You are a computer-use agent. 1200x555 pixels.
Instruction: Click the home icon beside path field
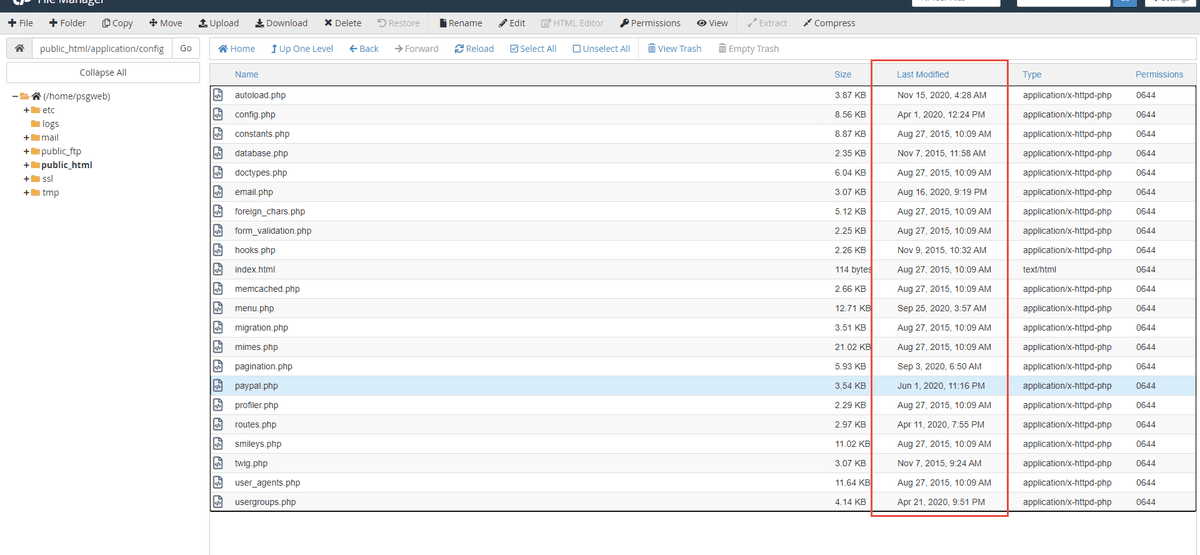(x=19, y=49)
